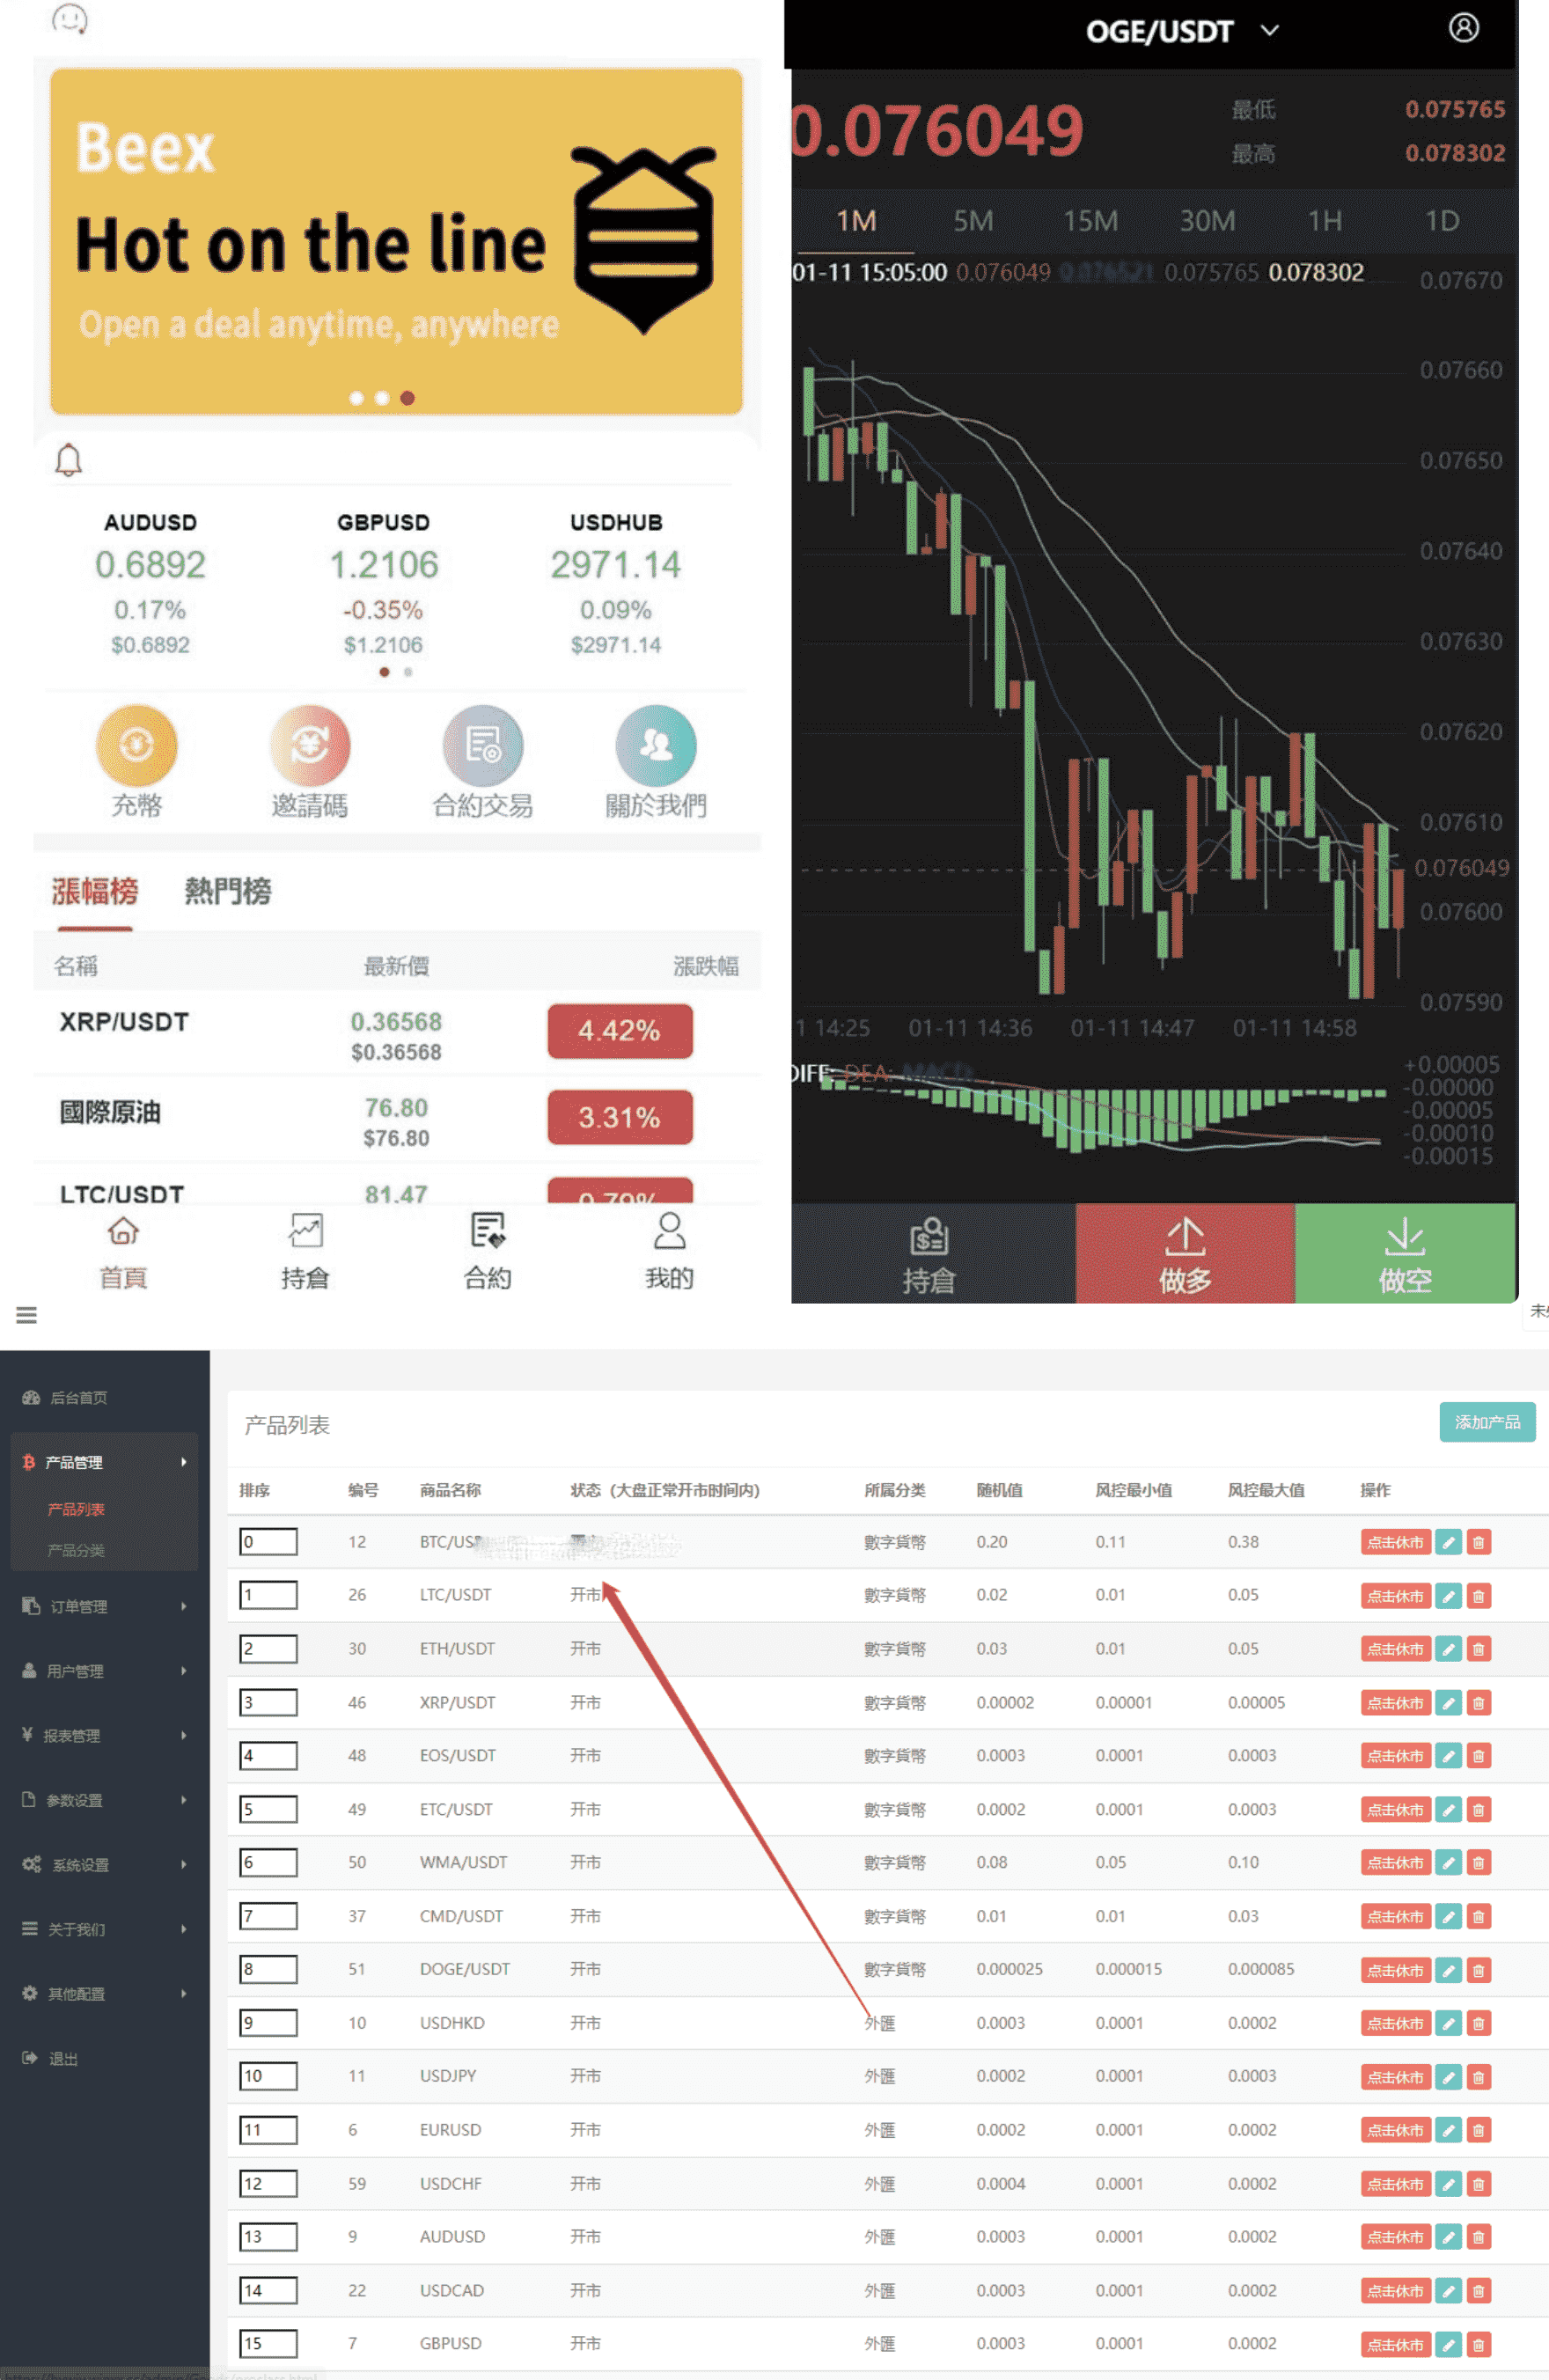Expand 其他配置 menu in admin sidebar
The width and height of the screenshot is (1549, 2380).
click(104, 1994)
